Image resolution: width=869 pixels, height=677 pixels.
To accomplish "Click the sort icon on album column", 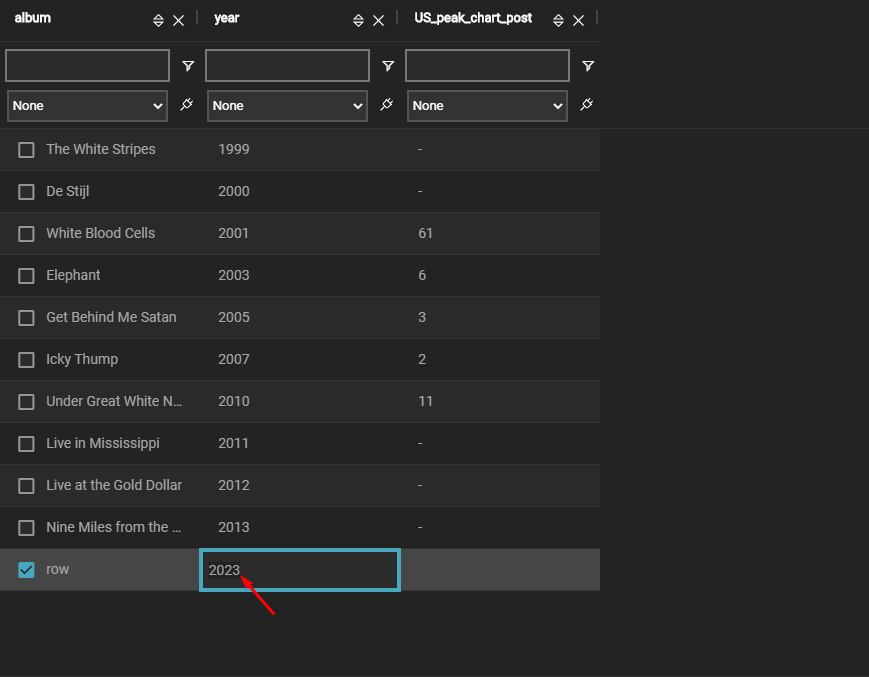I will 158,21.
